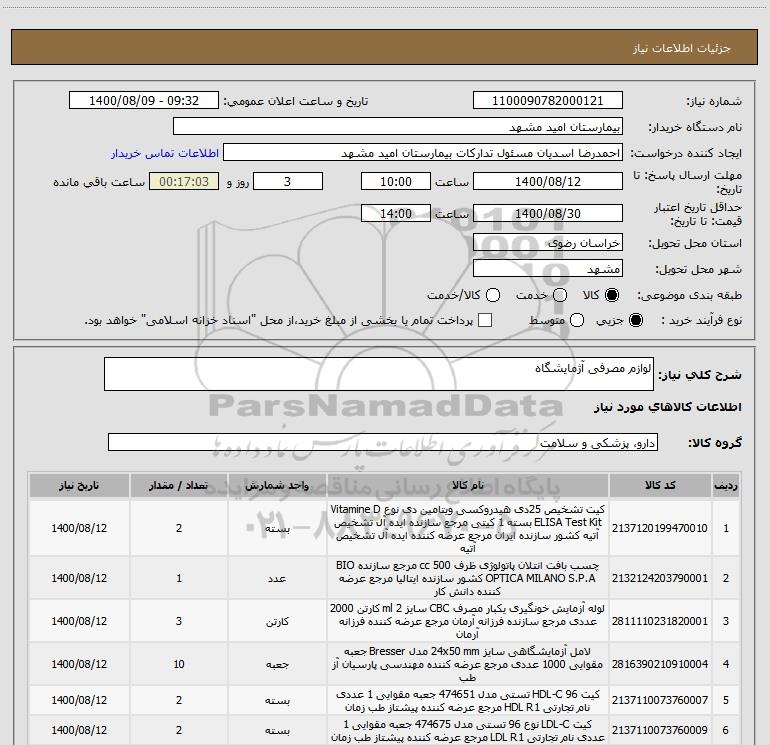Click the city field مشهد
The width and height of the screenshot is (770, 745).
[x=548, y=268]
